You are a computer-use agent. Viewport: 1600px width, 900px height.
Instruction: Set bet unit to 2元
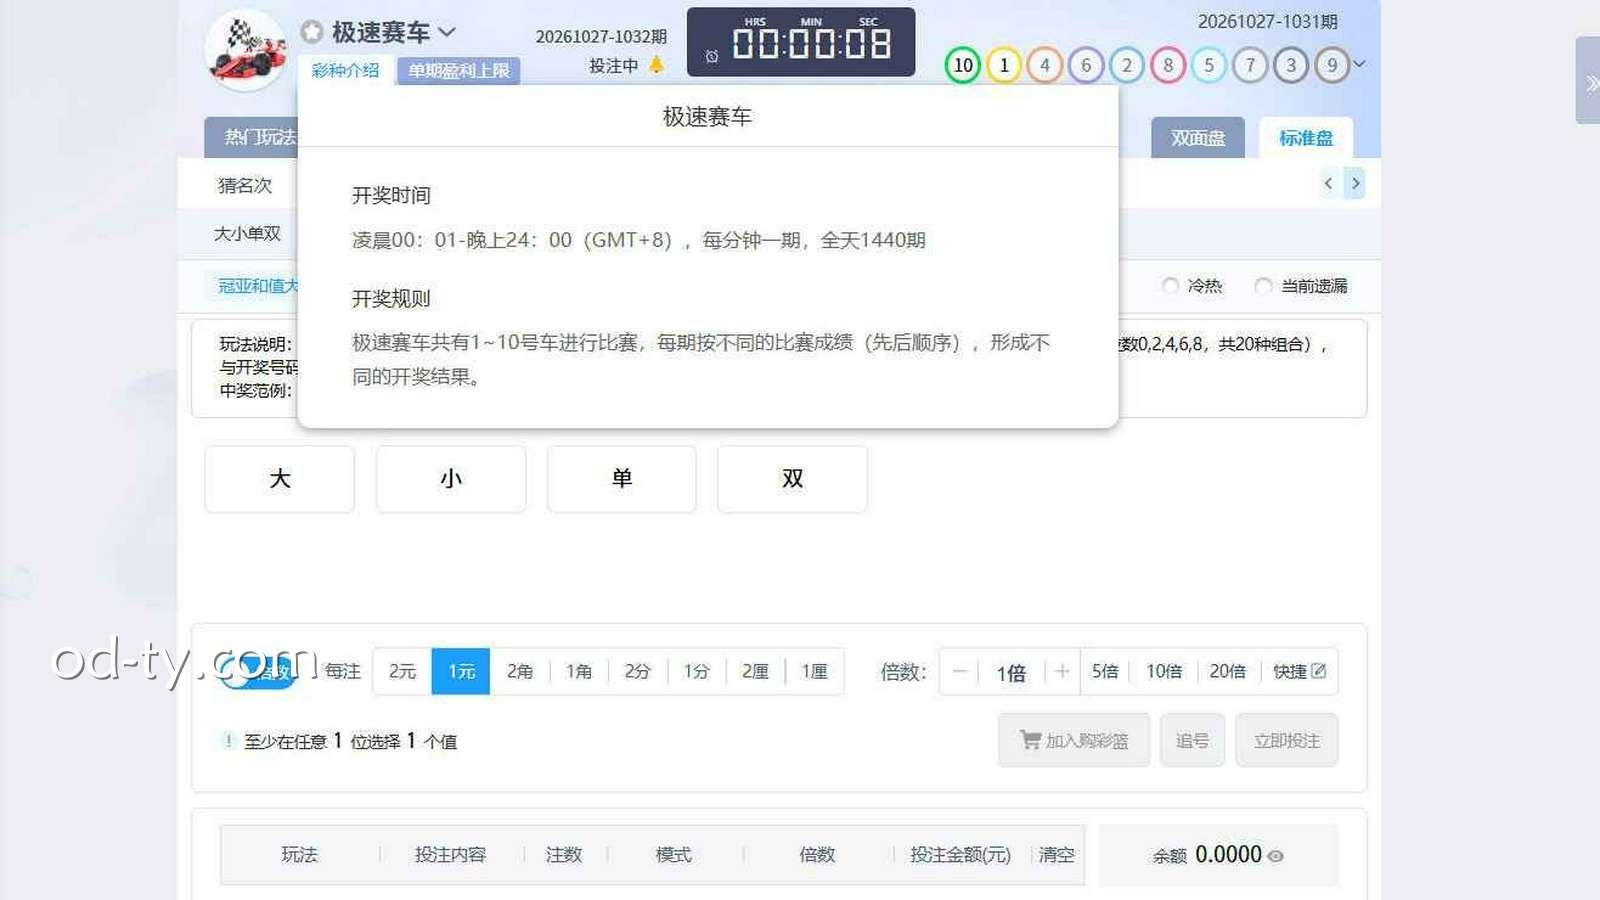(403, 671)
